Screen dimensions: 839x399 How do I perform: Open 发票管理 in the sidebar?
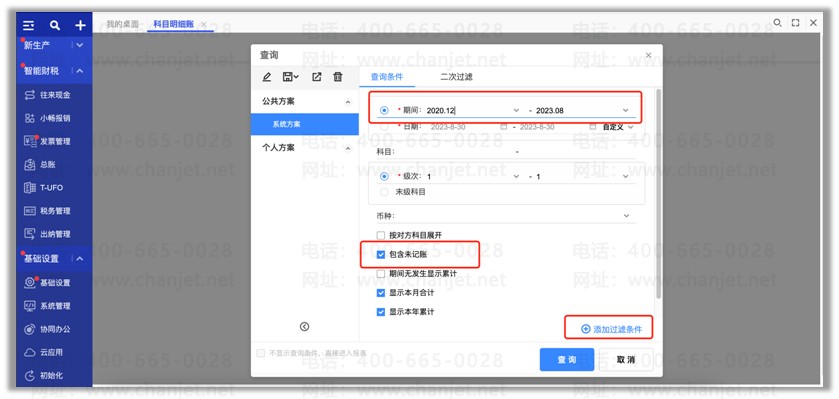pos(48,141)
